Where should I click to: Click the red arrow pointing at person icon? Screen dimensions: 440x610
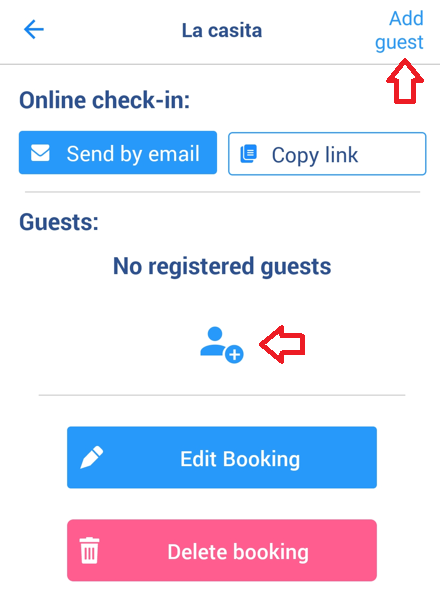point(282,345)
